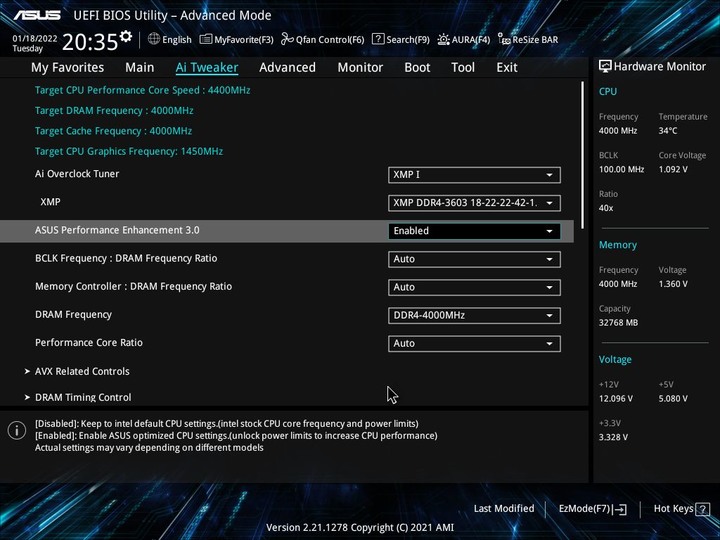Click the ASUS logo
This screenshot has height=540, width=720.
pyautogui.click(x=37, y=15)
